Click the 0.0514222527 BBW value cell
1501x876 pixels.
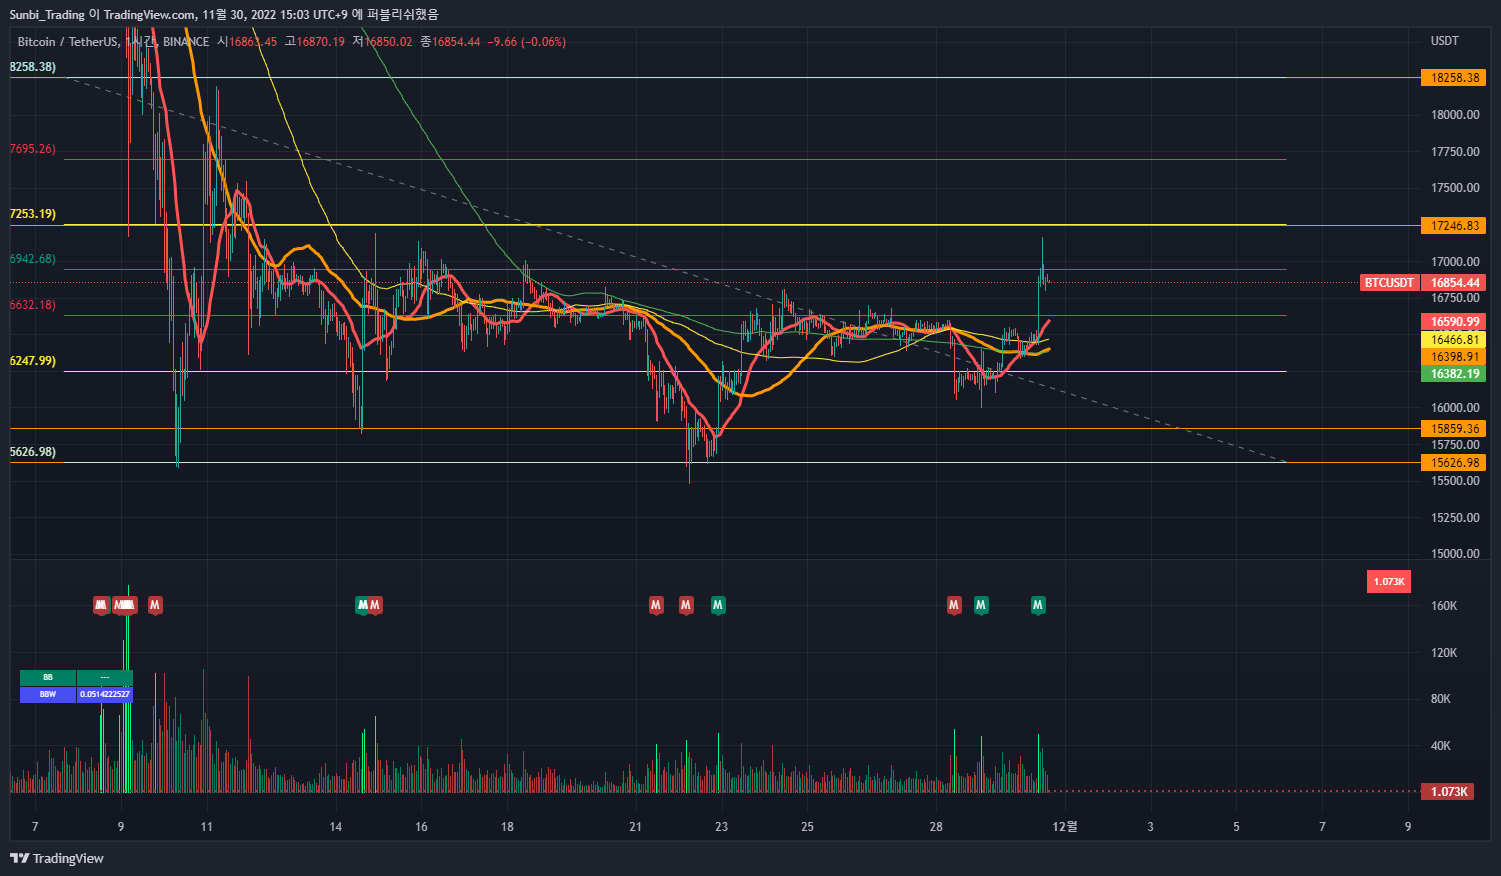[105, 694]
